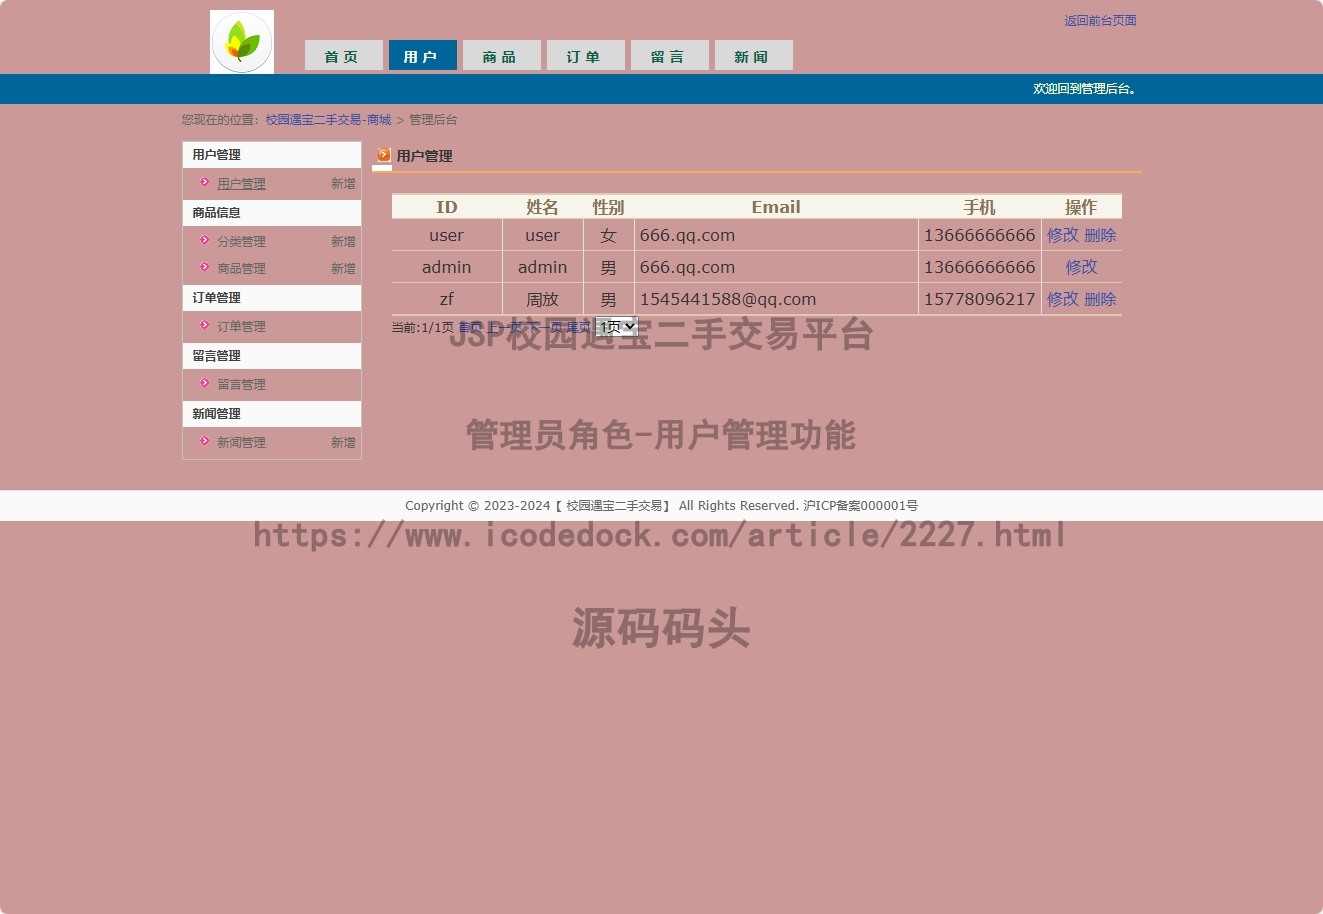1323x914 pixels.
Task: Click 修改 for the zf row
Action: 1063,299
